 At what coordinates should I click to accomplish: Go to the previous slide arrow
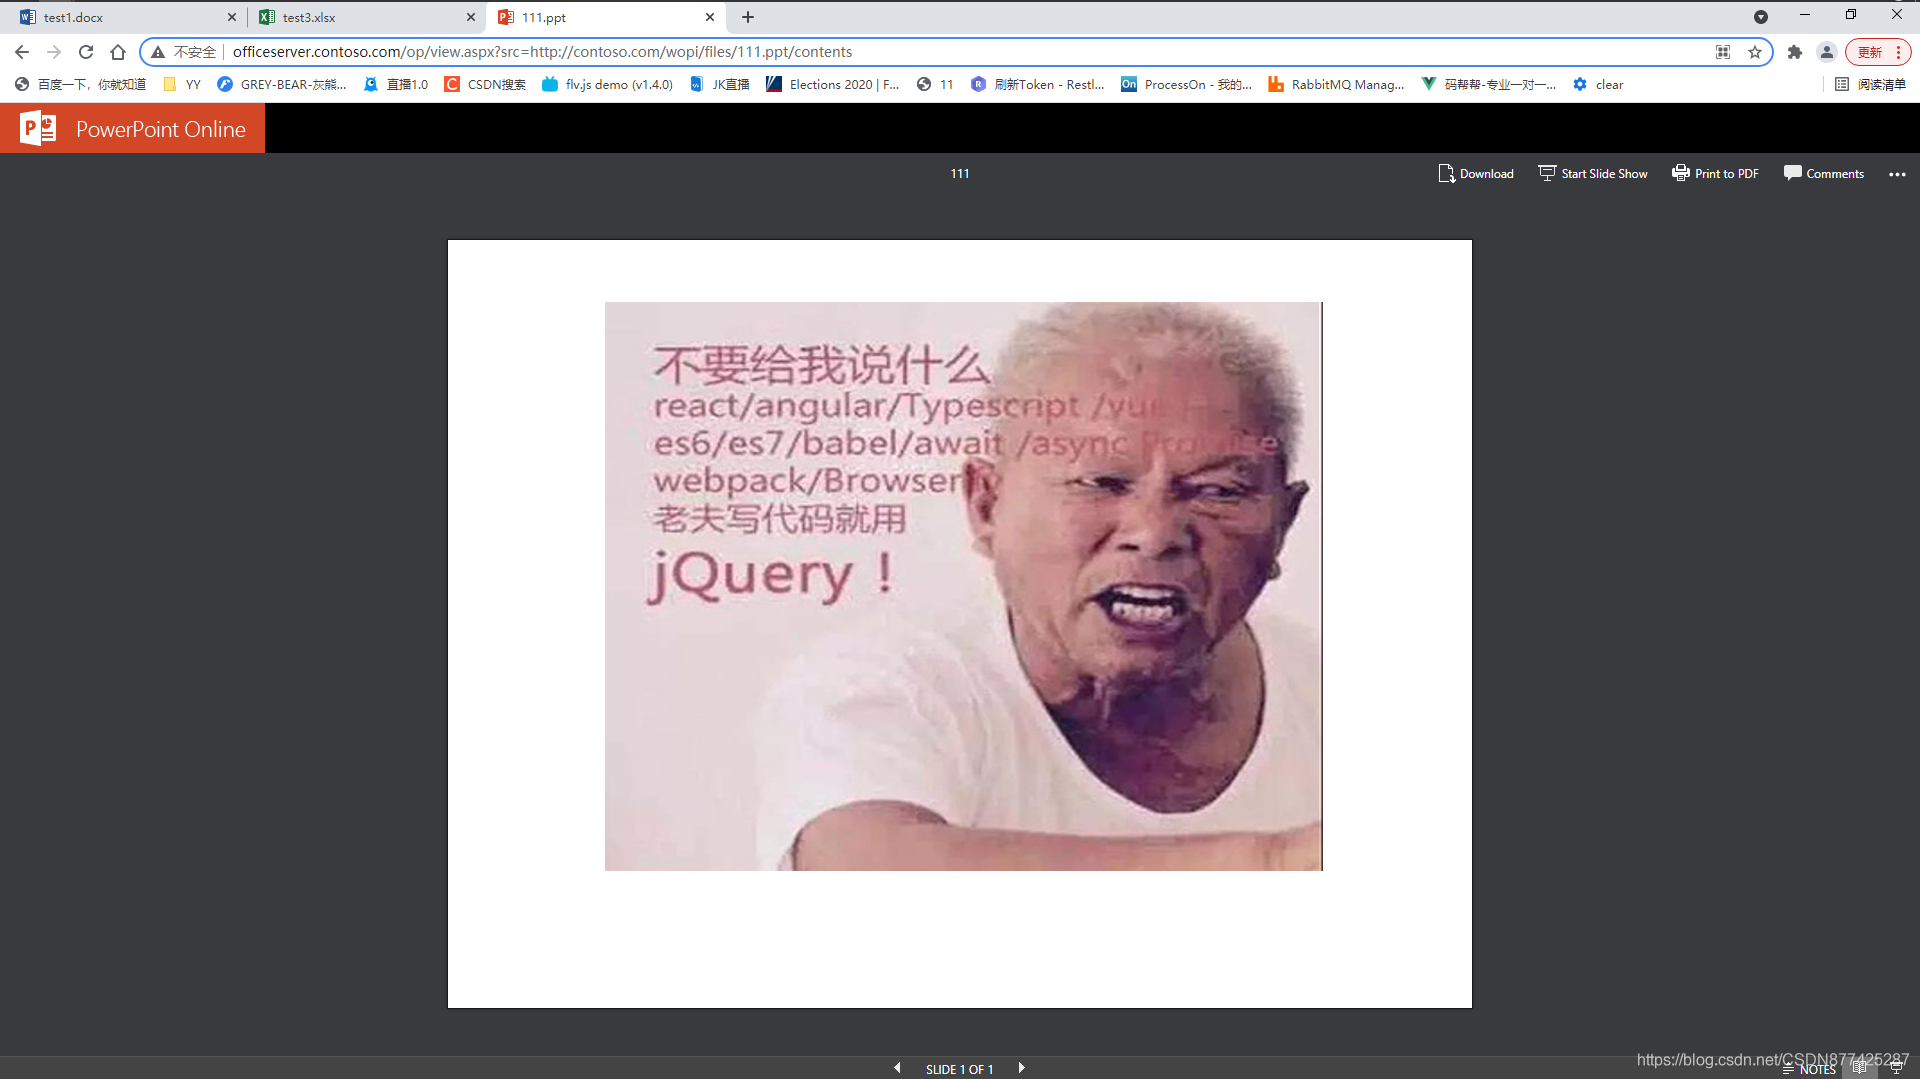[x=897, y=1068]
